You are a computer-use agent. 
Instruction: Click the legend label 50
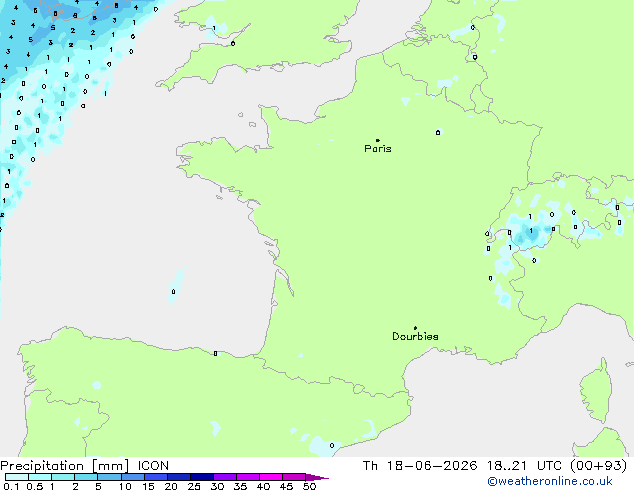(x=309, y=486)
